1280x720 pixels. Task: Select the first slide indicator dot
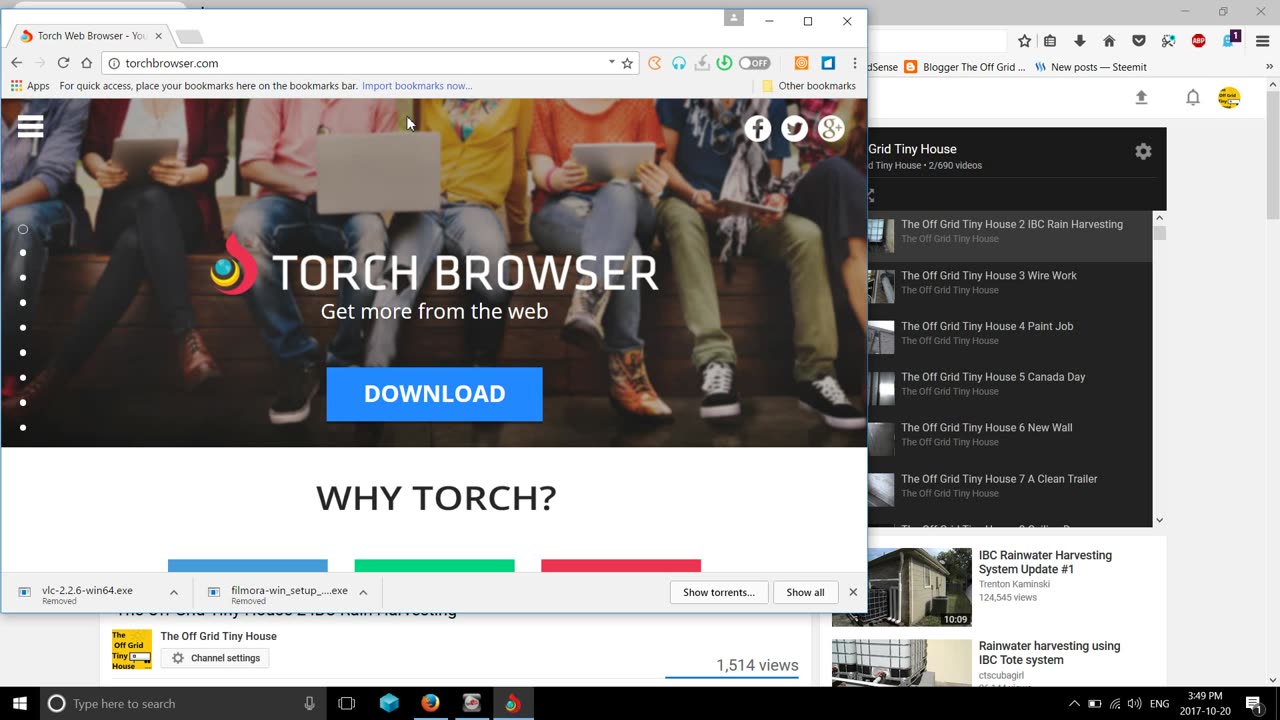click(23, 229)
